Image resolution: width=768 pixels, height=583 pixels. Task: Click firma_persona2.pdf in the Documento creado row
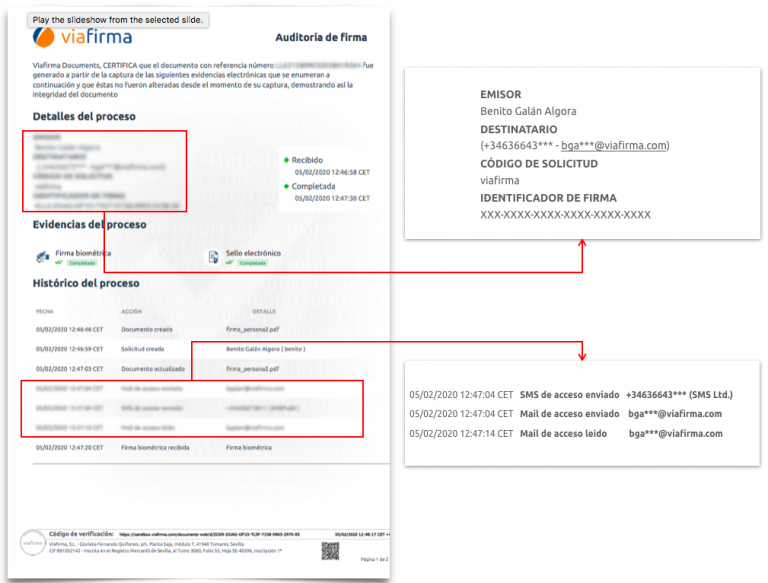point(252,330)
